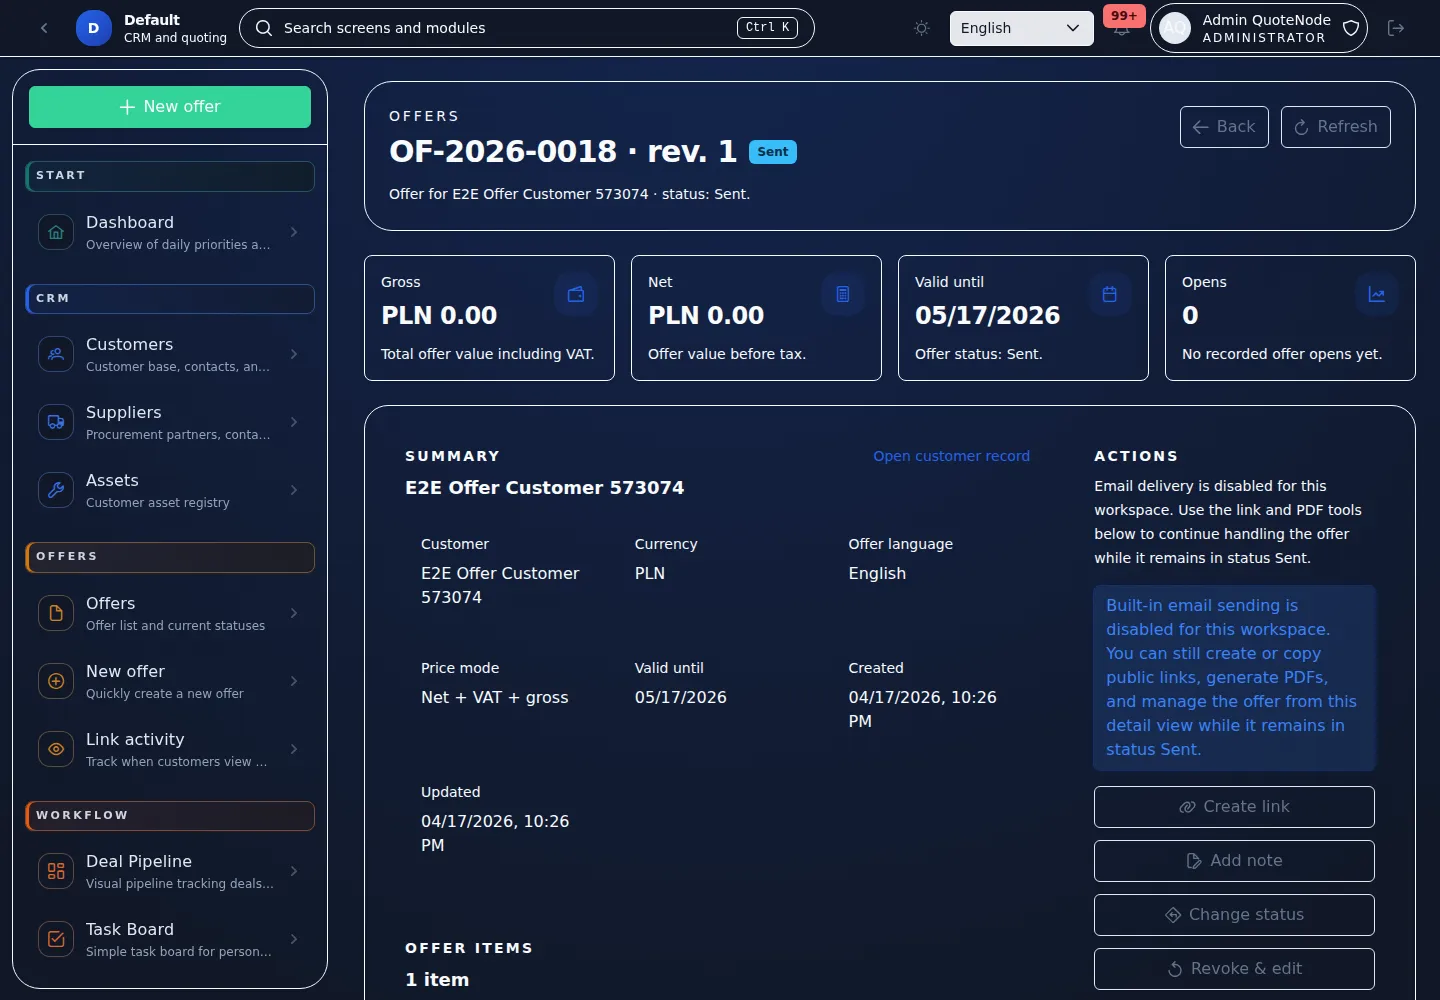Click the Back button

(1224, 127)
